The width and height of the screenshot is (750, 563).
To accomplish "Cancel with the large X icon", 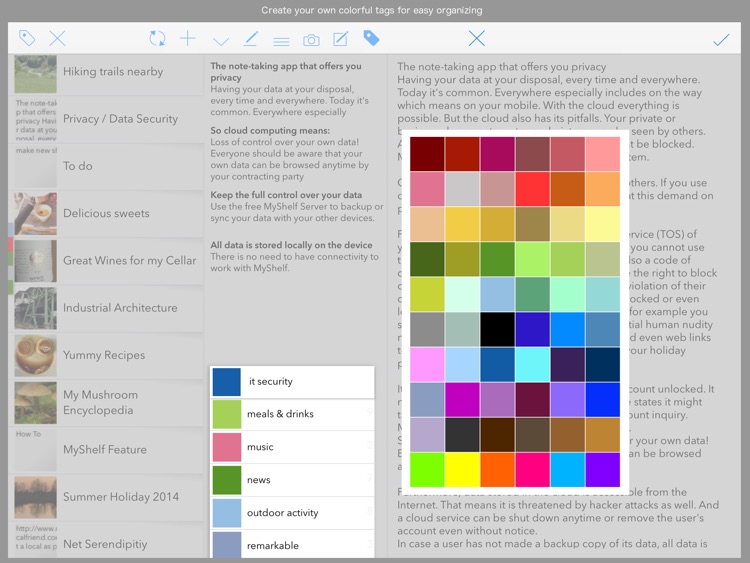I will coord(476,38).
